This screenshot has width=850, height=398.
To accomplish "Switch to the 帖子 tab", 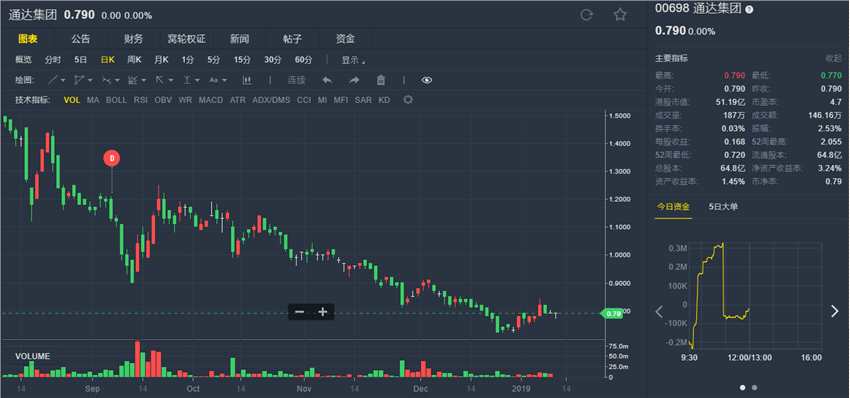I will [x=292, y=39].
